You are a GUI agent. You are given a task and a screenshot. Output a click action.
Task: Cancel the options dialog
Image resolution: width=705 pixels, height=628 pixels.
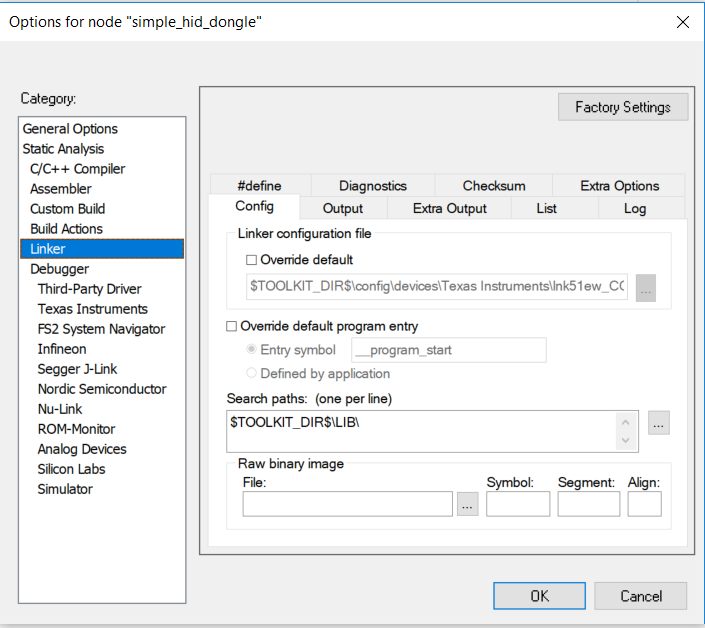[641, 596]
